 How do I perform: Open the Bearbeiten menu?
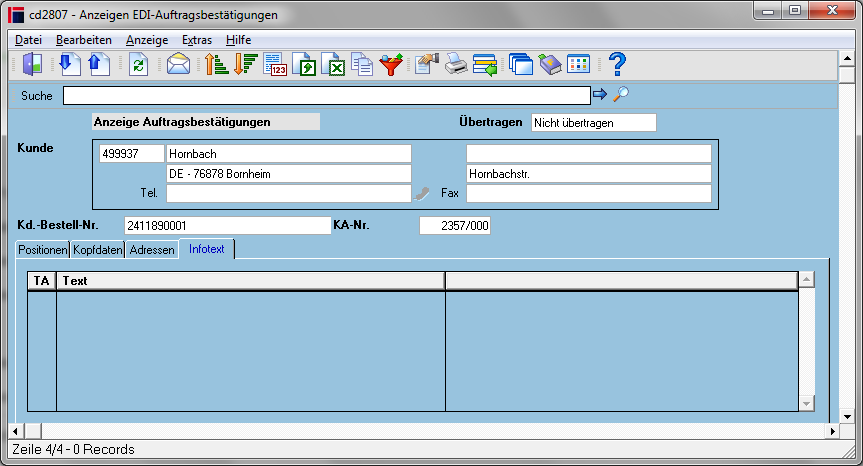pos(84,40)
